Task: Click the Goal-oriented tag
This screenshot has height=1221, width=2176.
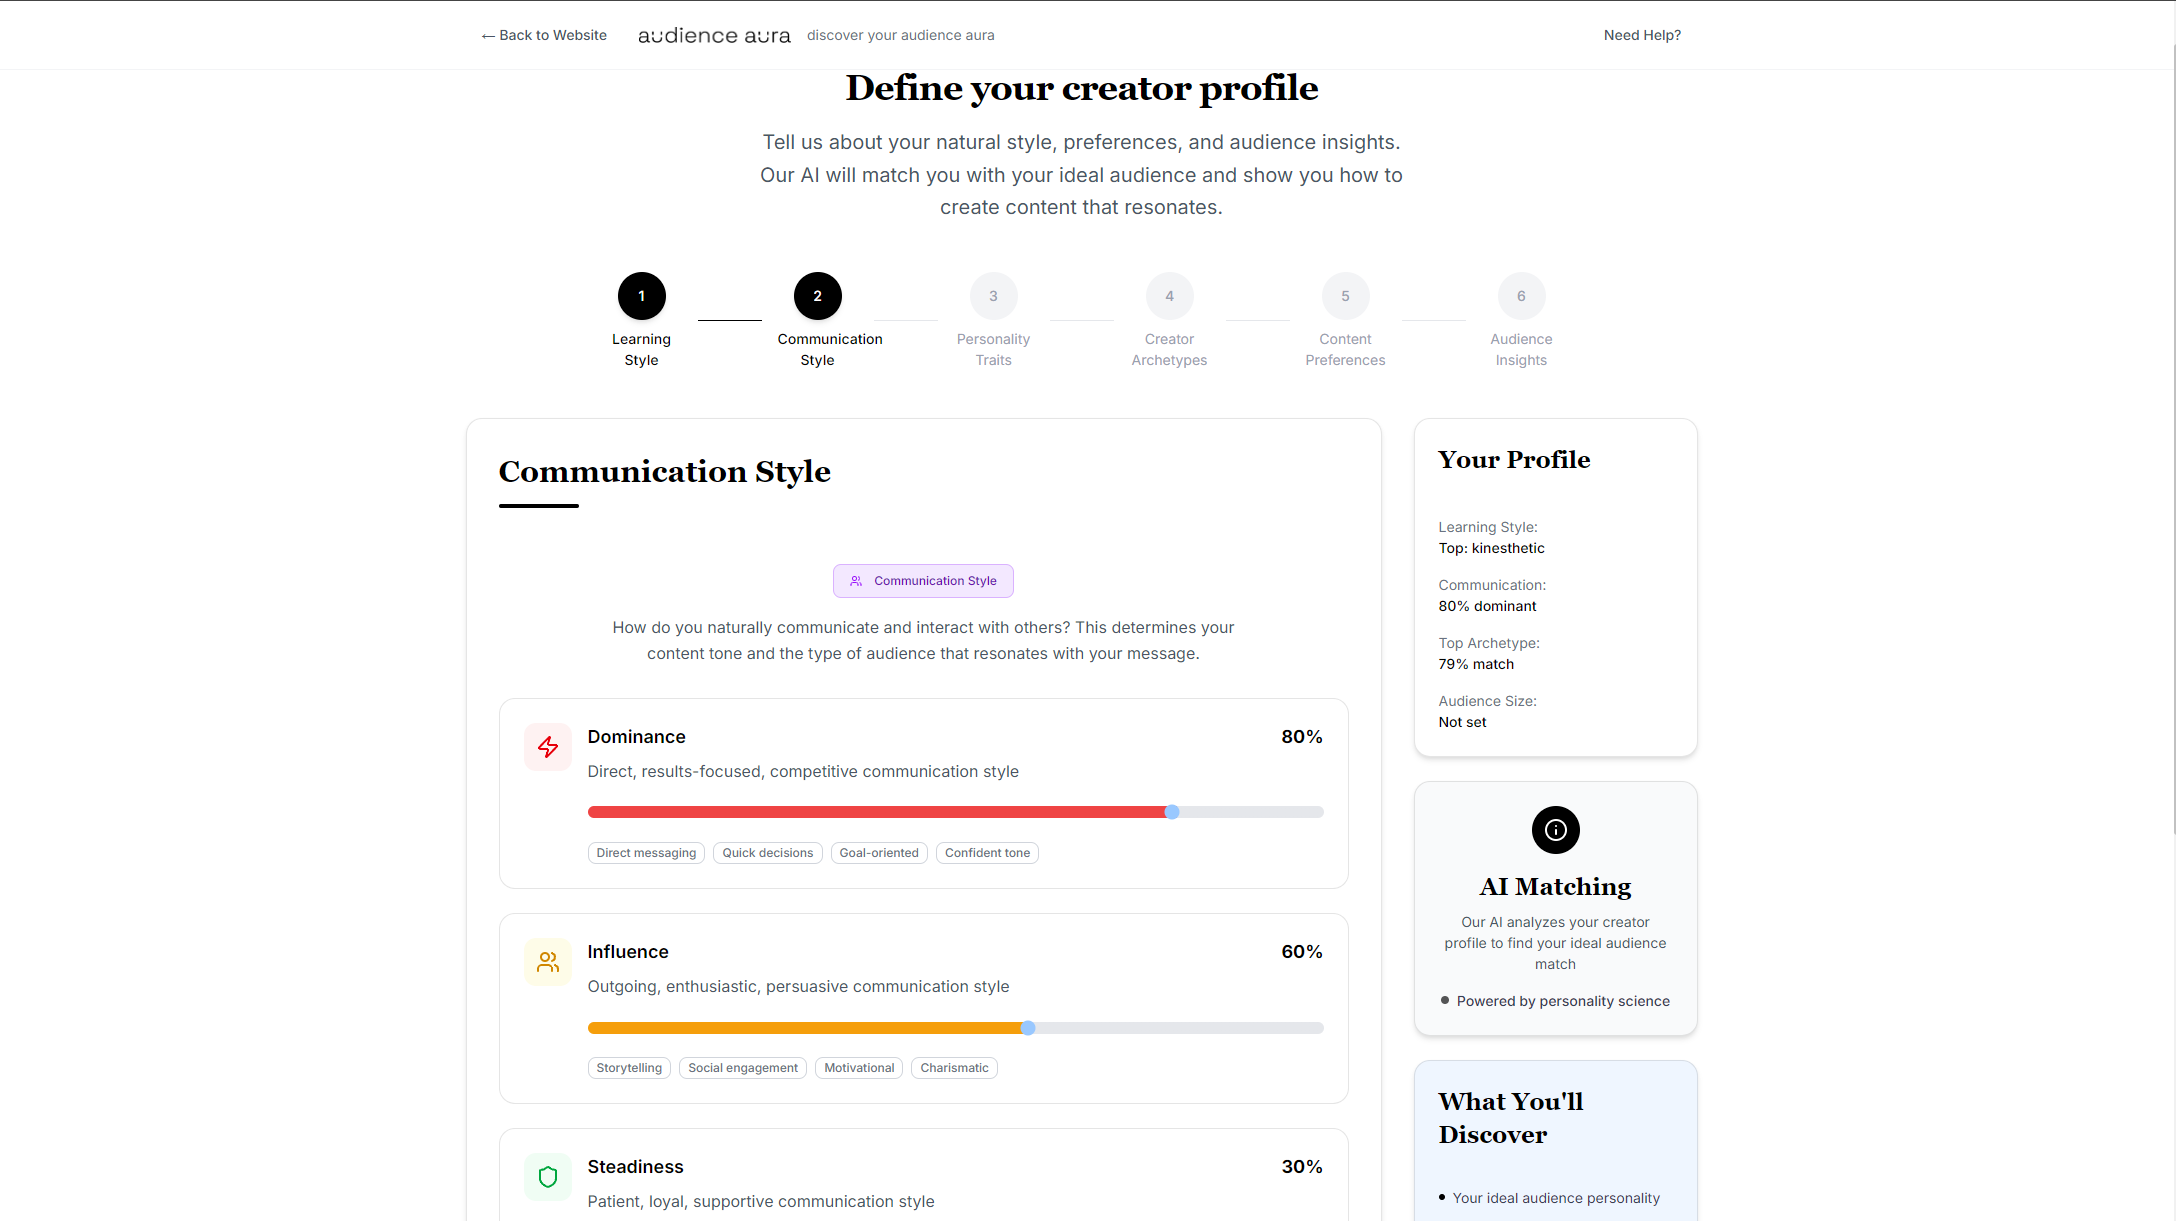Action: (879, 853)
